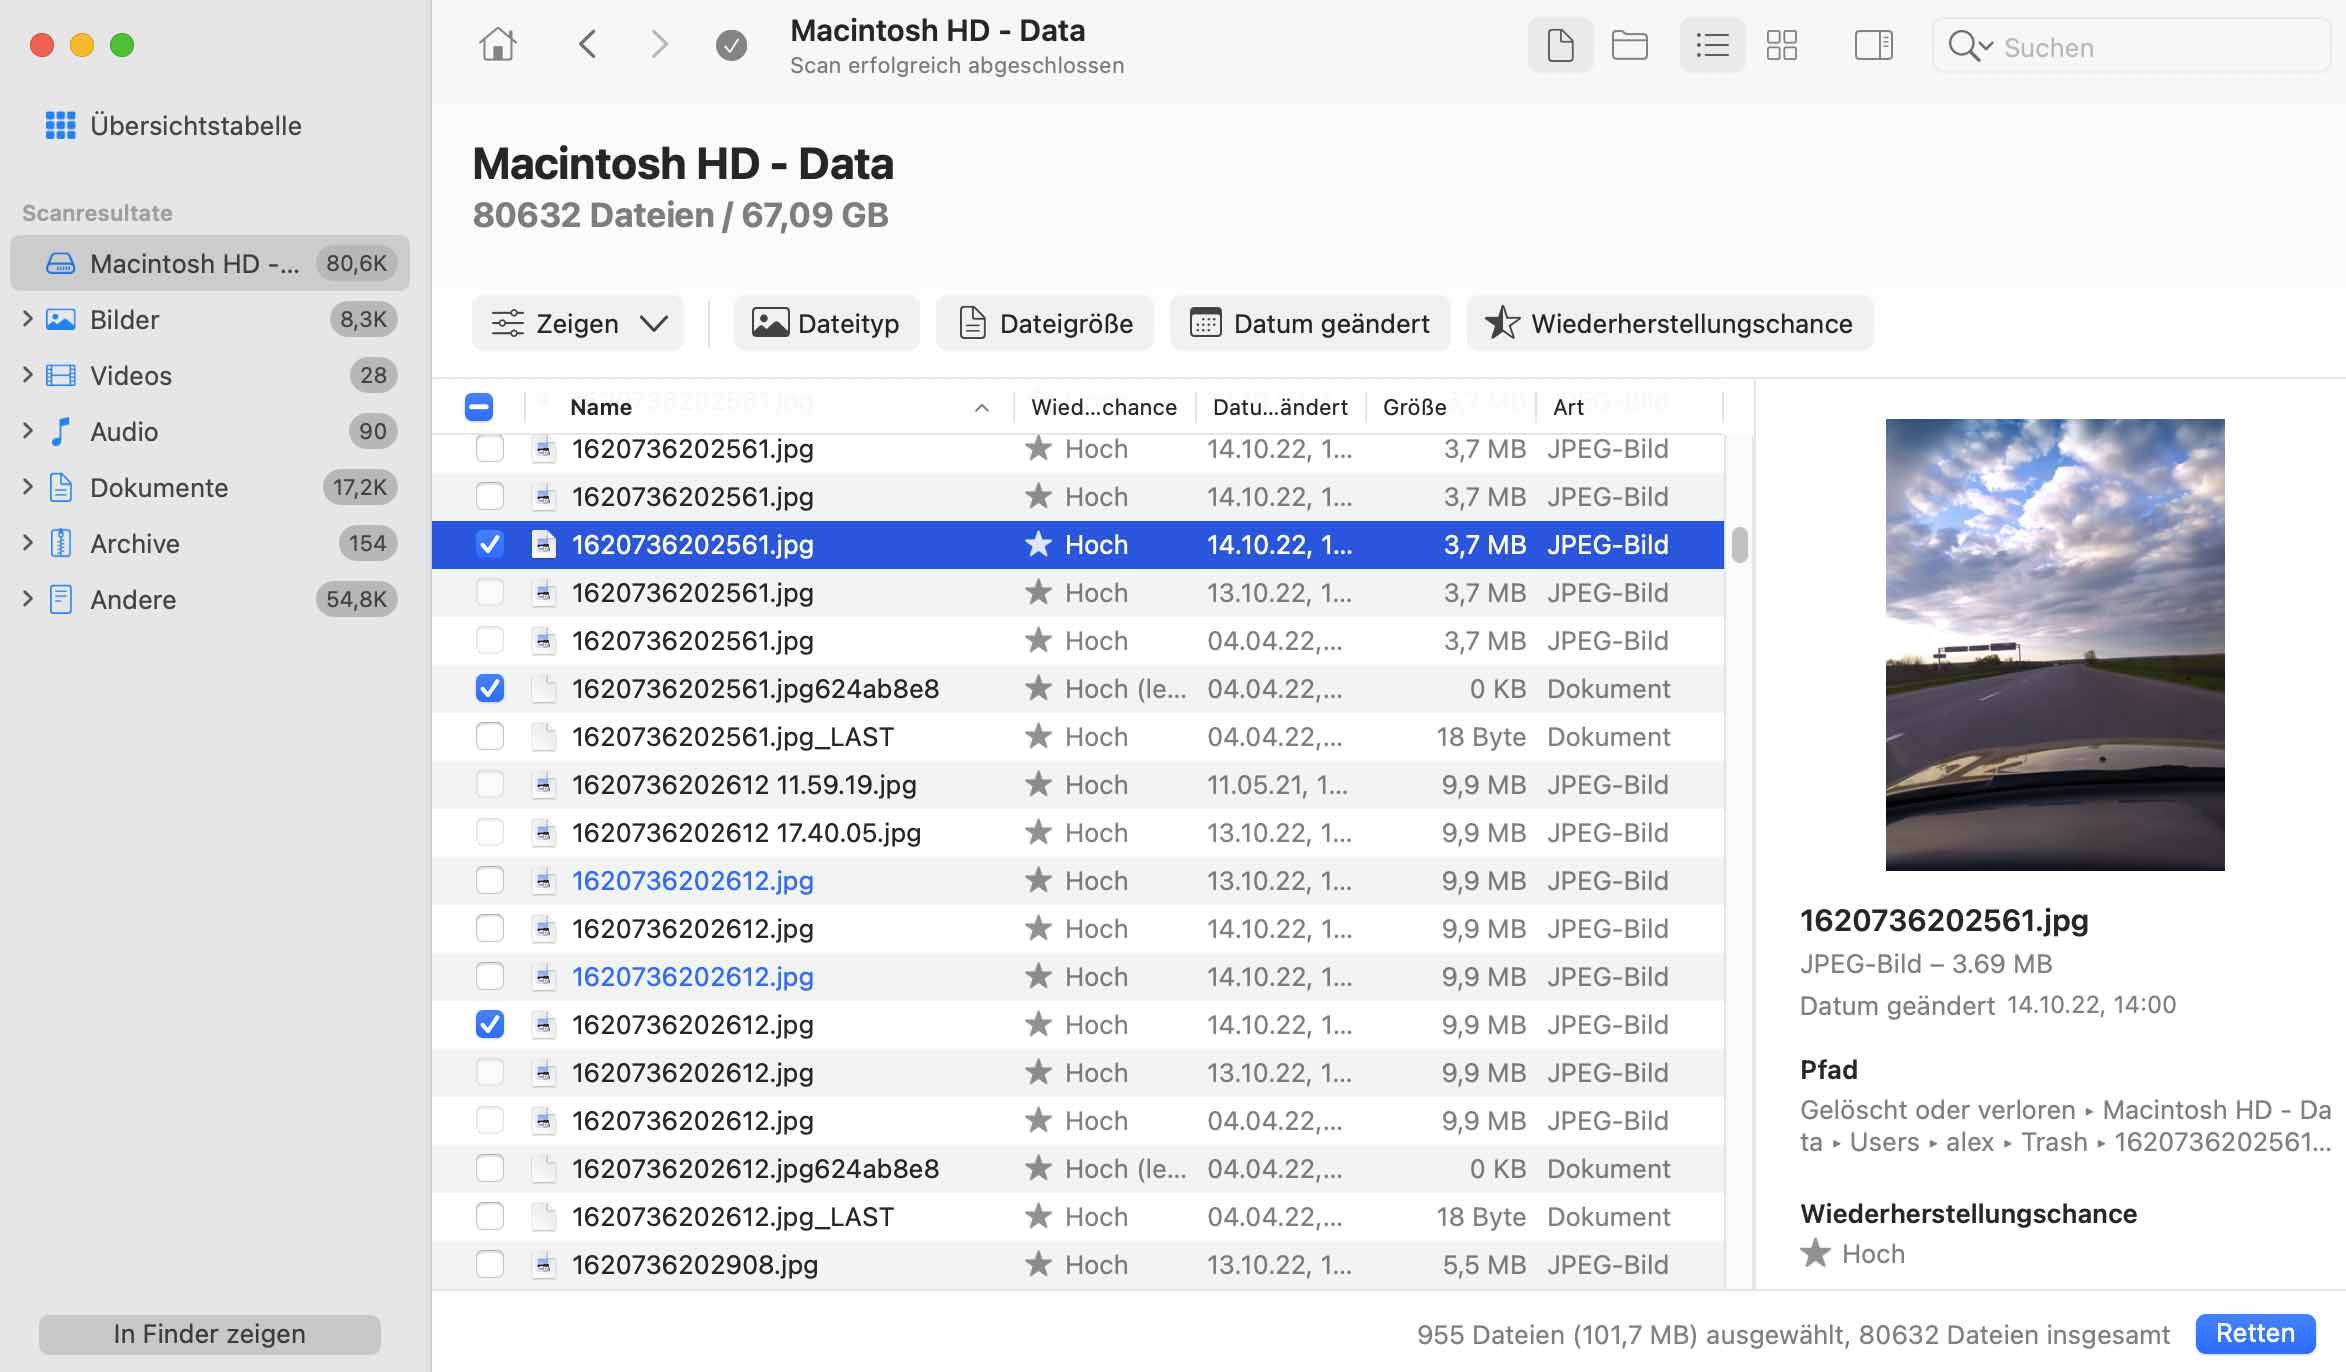Navigate forward with the right arrow
Viewport: 2346px width, 1372px height.
[x=659, y=44]
